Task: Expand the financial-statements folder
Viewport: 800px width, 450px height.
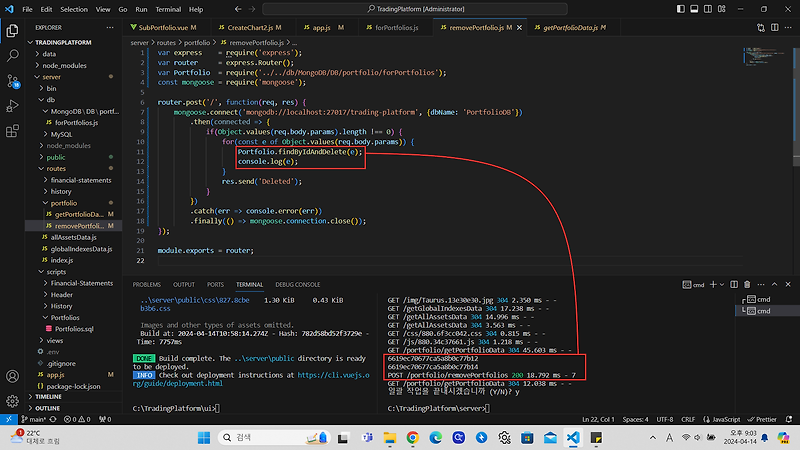Action: coord(73,180)
